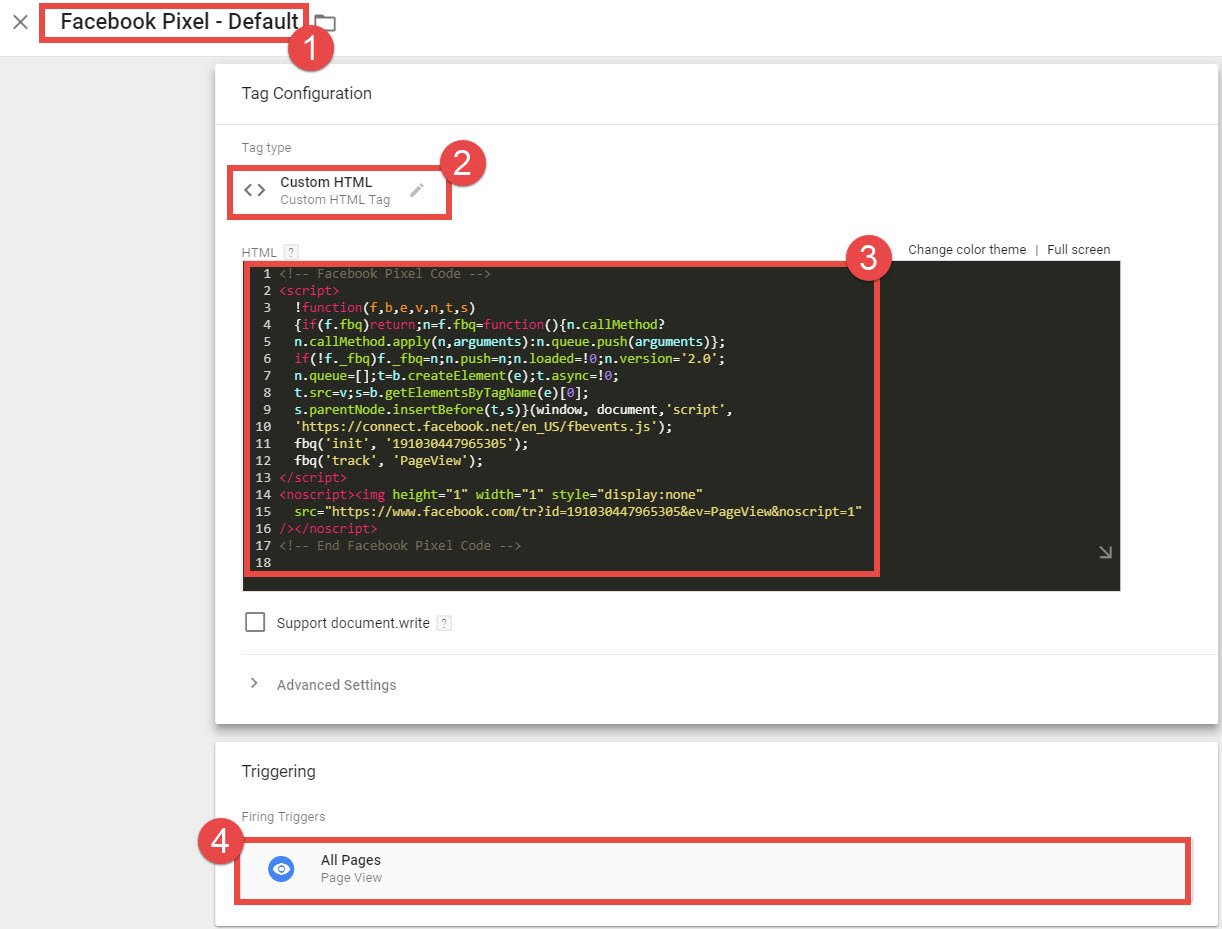This screenshot has width=1222, height=929.
Task: Enable Support document.write checkbox
Action: pos(256,623)
